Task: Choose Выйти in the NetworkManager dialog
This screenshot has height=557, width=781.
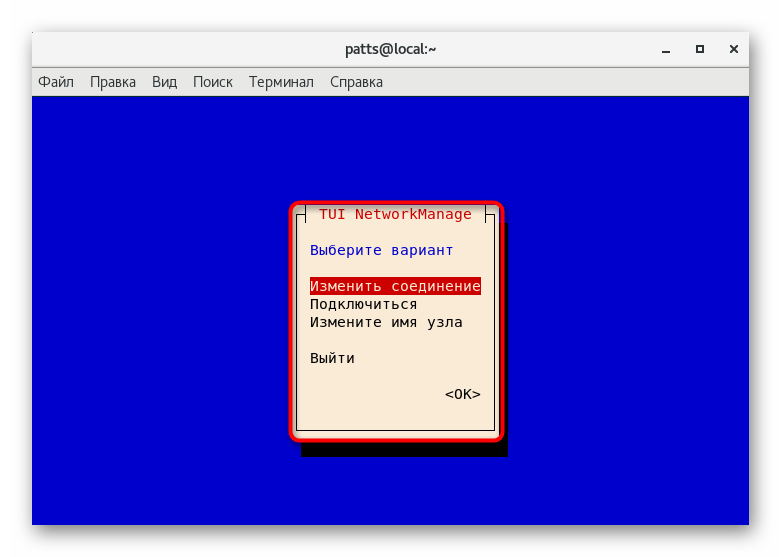Action: pos(332,358)
